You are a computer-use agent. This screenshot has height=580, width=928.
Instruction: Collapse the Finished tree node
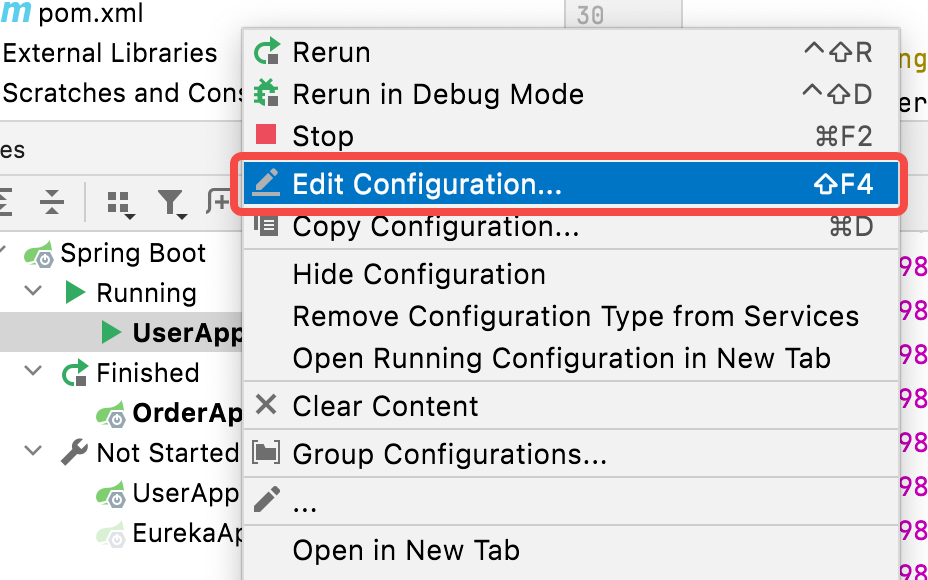(34, 372)
